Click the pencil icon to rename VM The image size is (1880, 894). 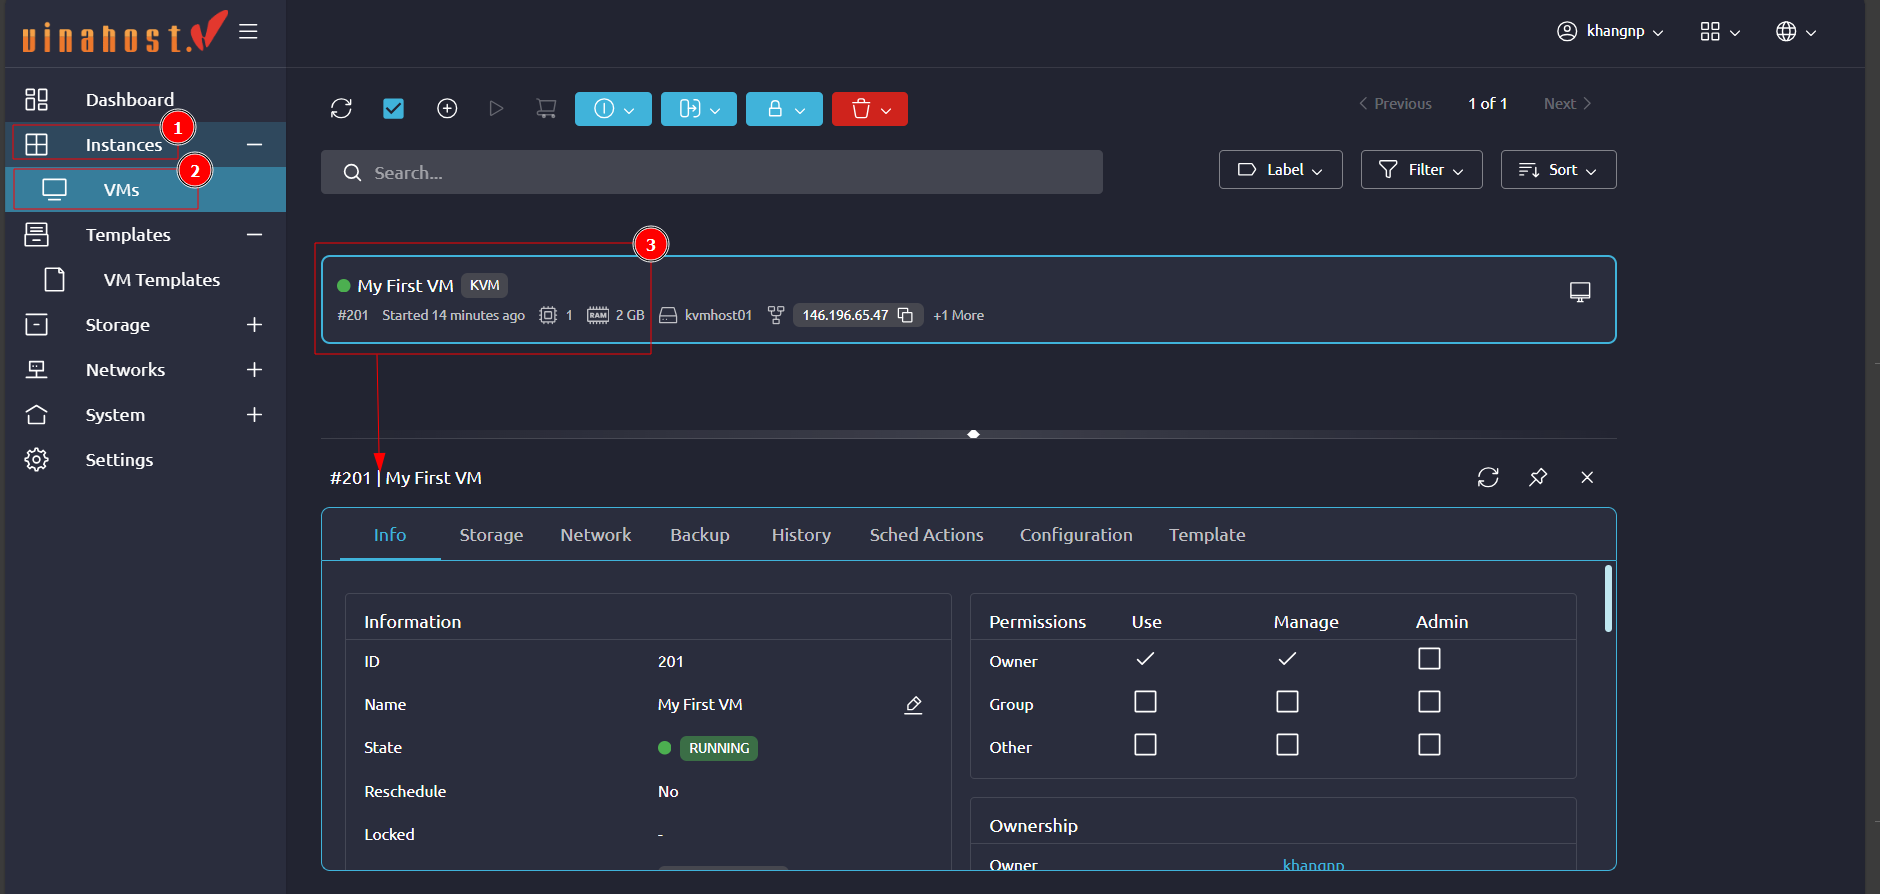tap(913, 705)
